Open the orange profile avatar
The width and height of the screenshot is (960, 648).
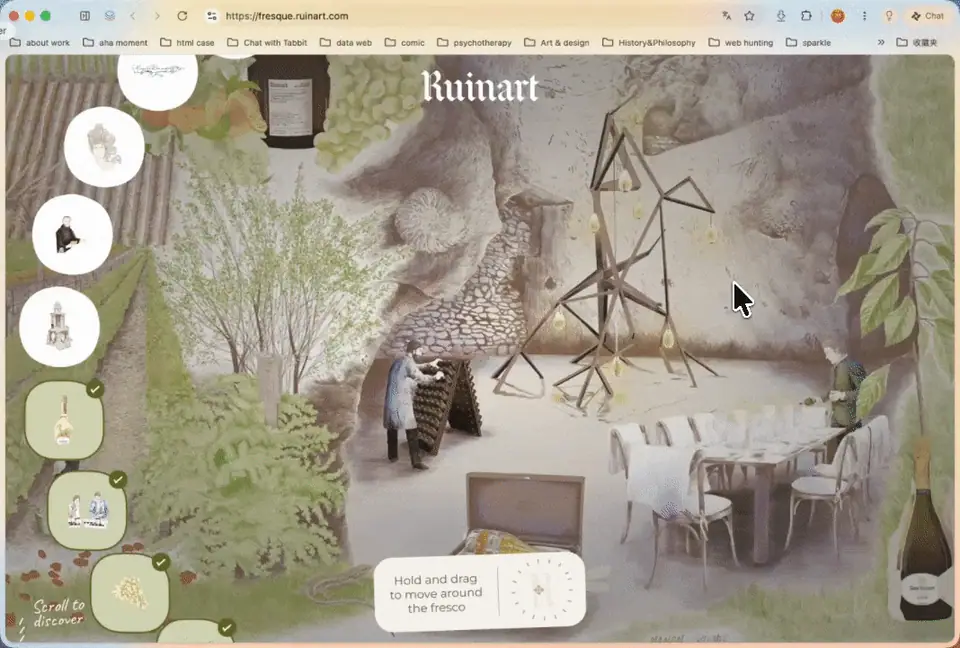(838, 16)
